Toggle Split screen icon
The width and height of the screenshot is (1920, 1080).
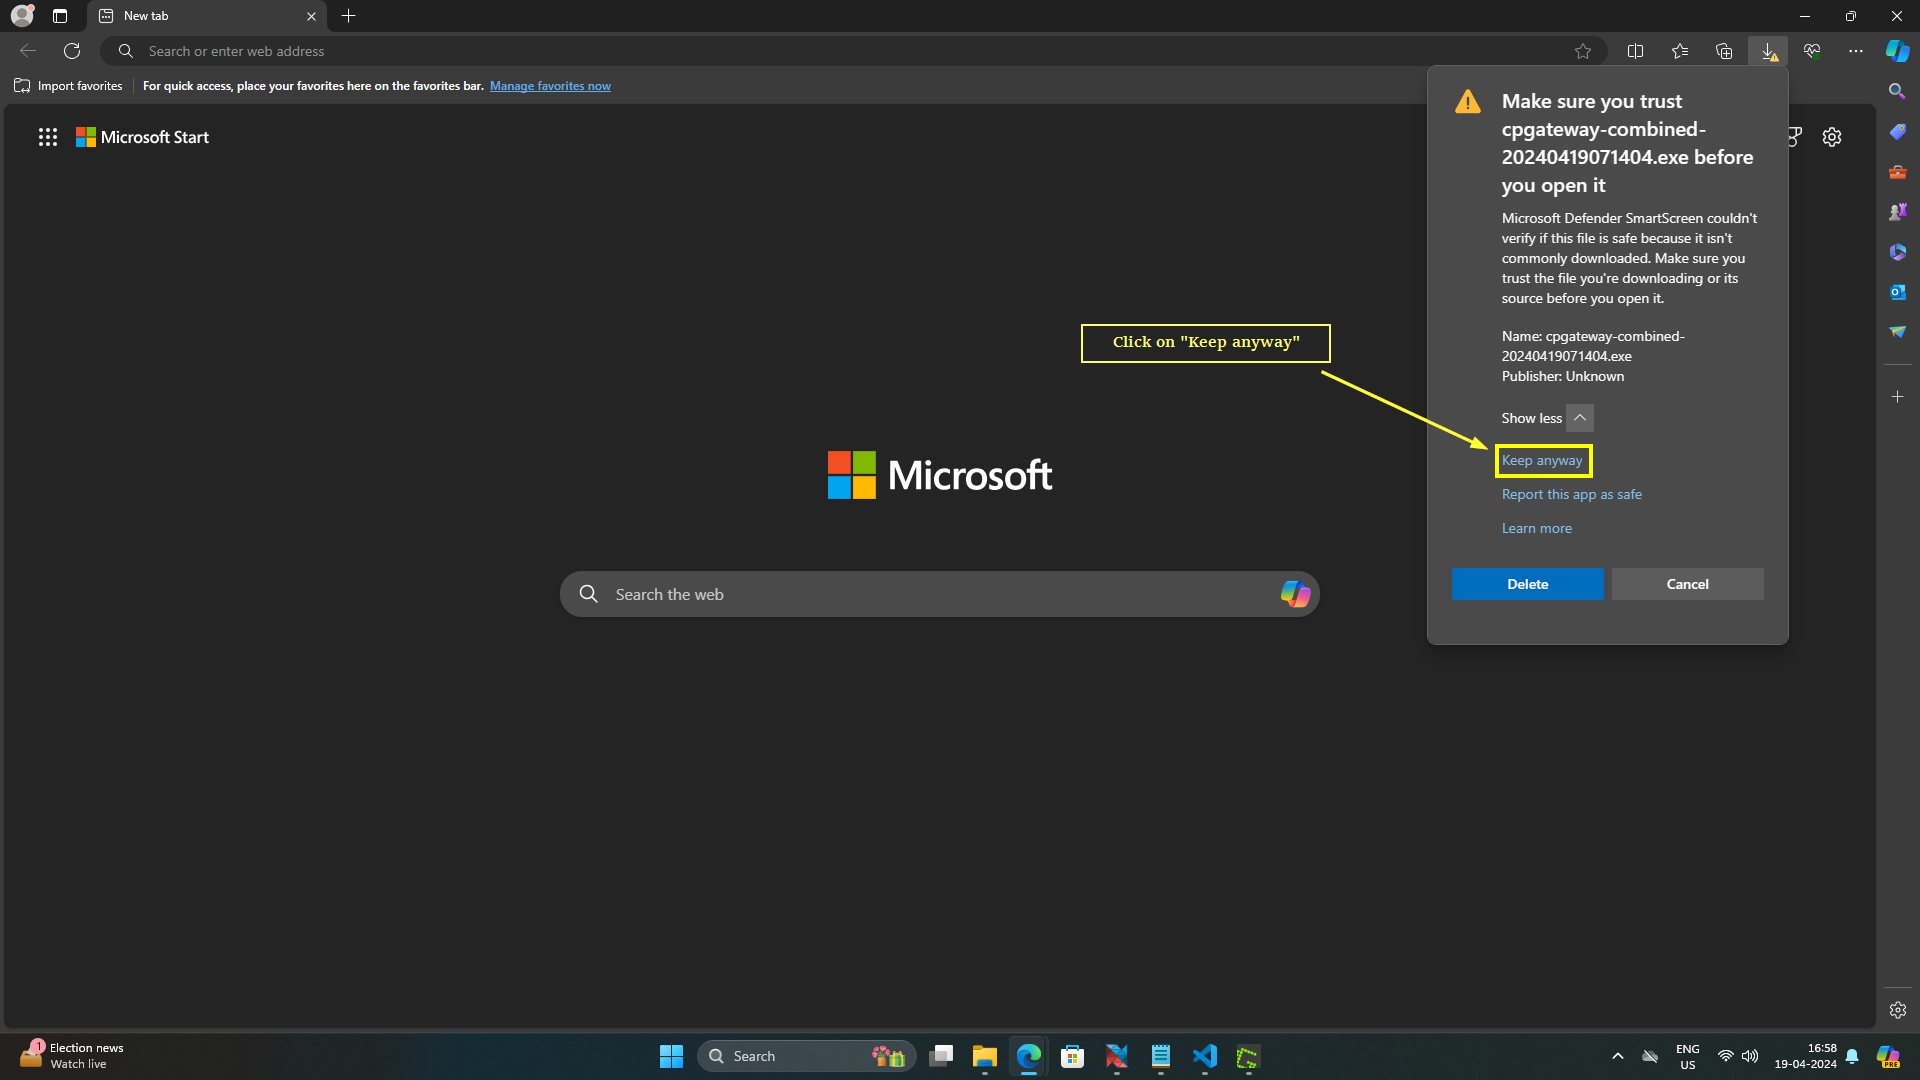pos(1636,51)
